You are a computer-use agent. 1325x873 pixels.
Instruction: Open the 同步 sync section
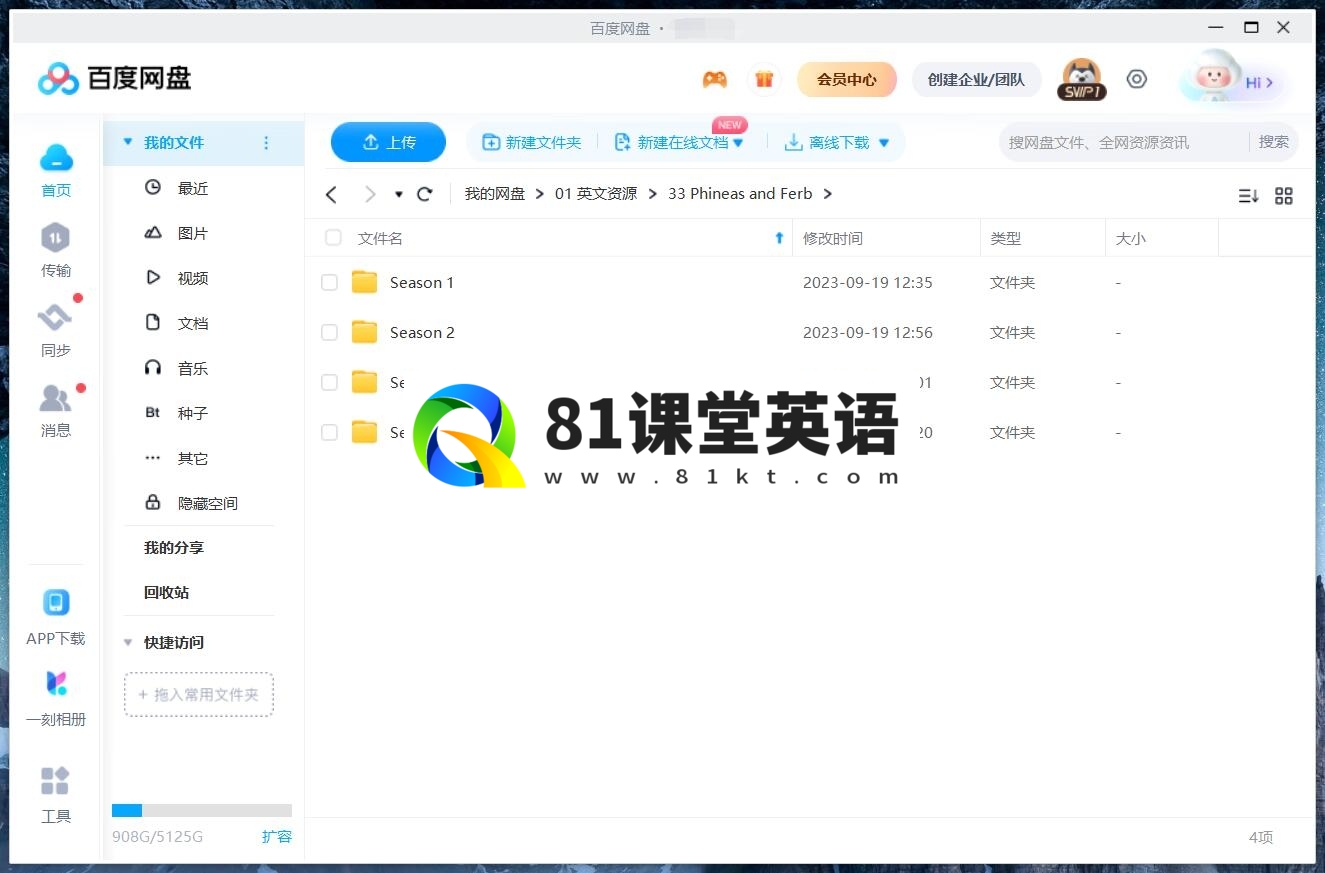56,330
